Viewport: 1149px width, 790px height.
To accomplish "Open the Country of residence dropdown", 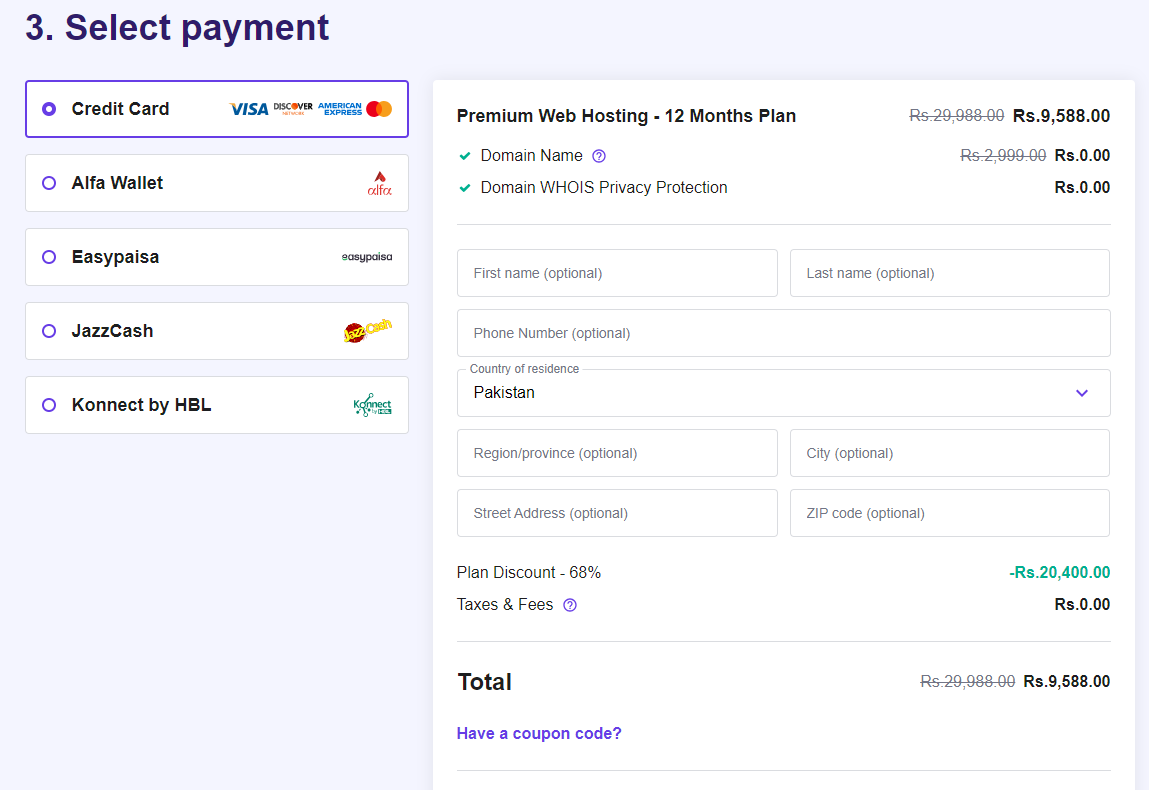I will [x=760, y=393].
